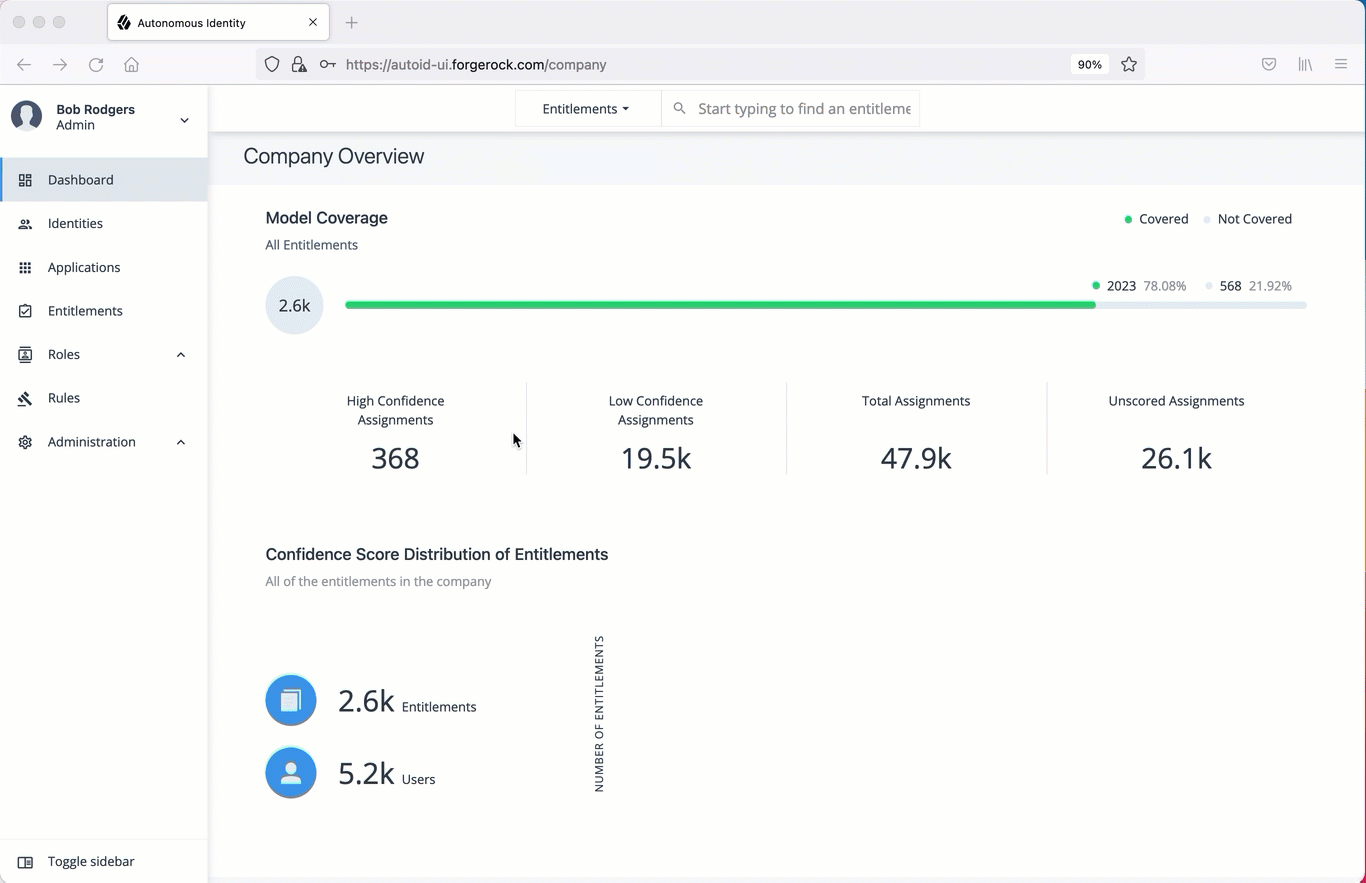Bookmark this page with star icon
The image size is (1366, 883).
(1129, 65)
